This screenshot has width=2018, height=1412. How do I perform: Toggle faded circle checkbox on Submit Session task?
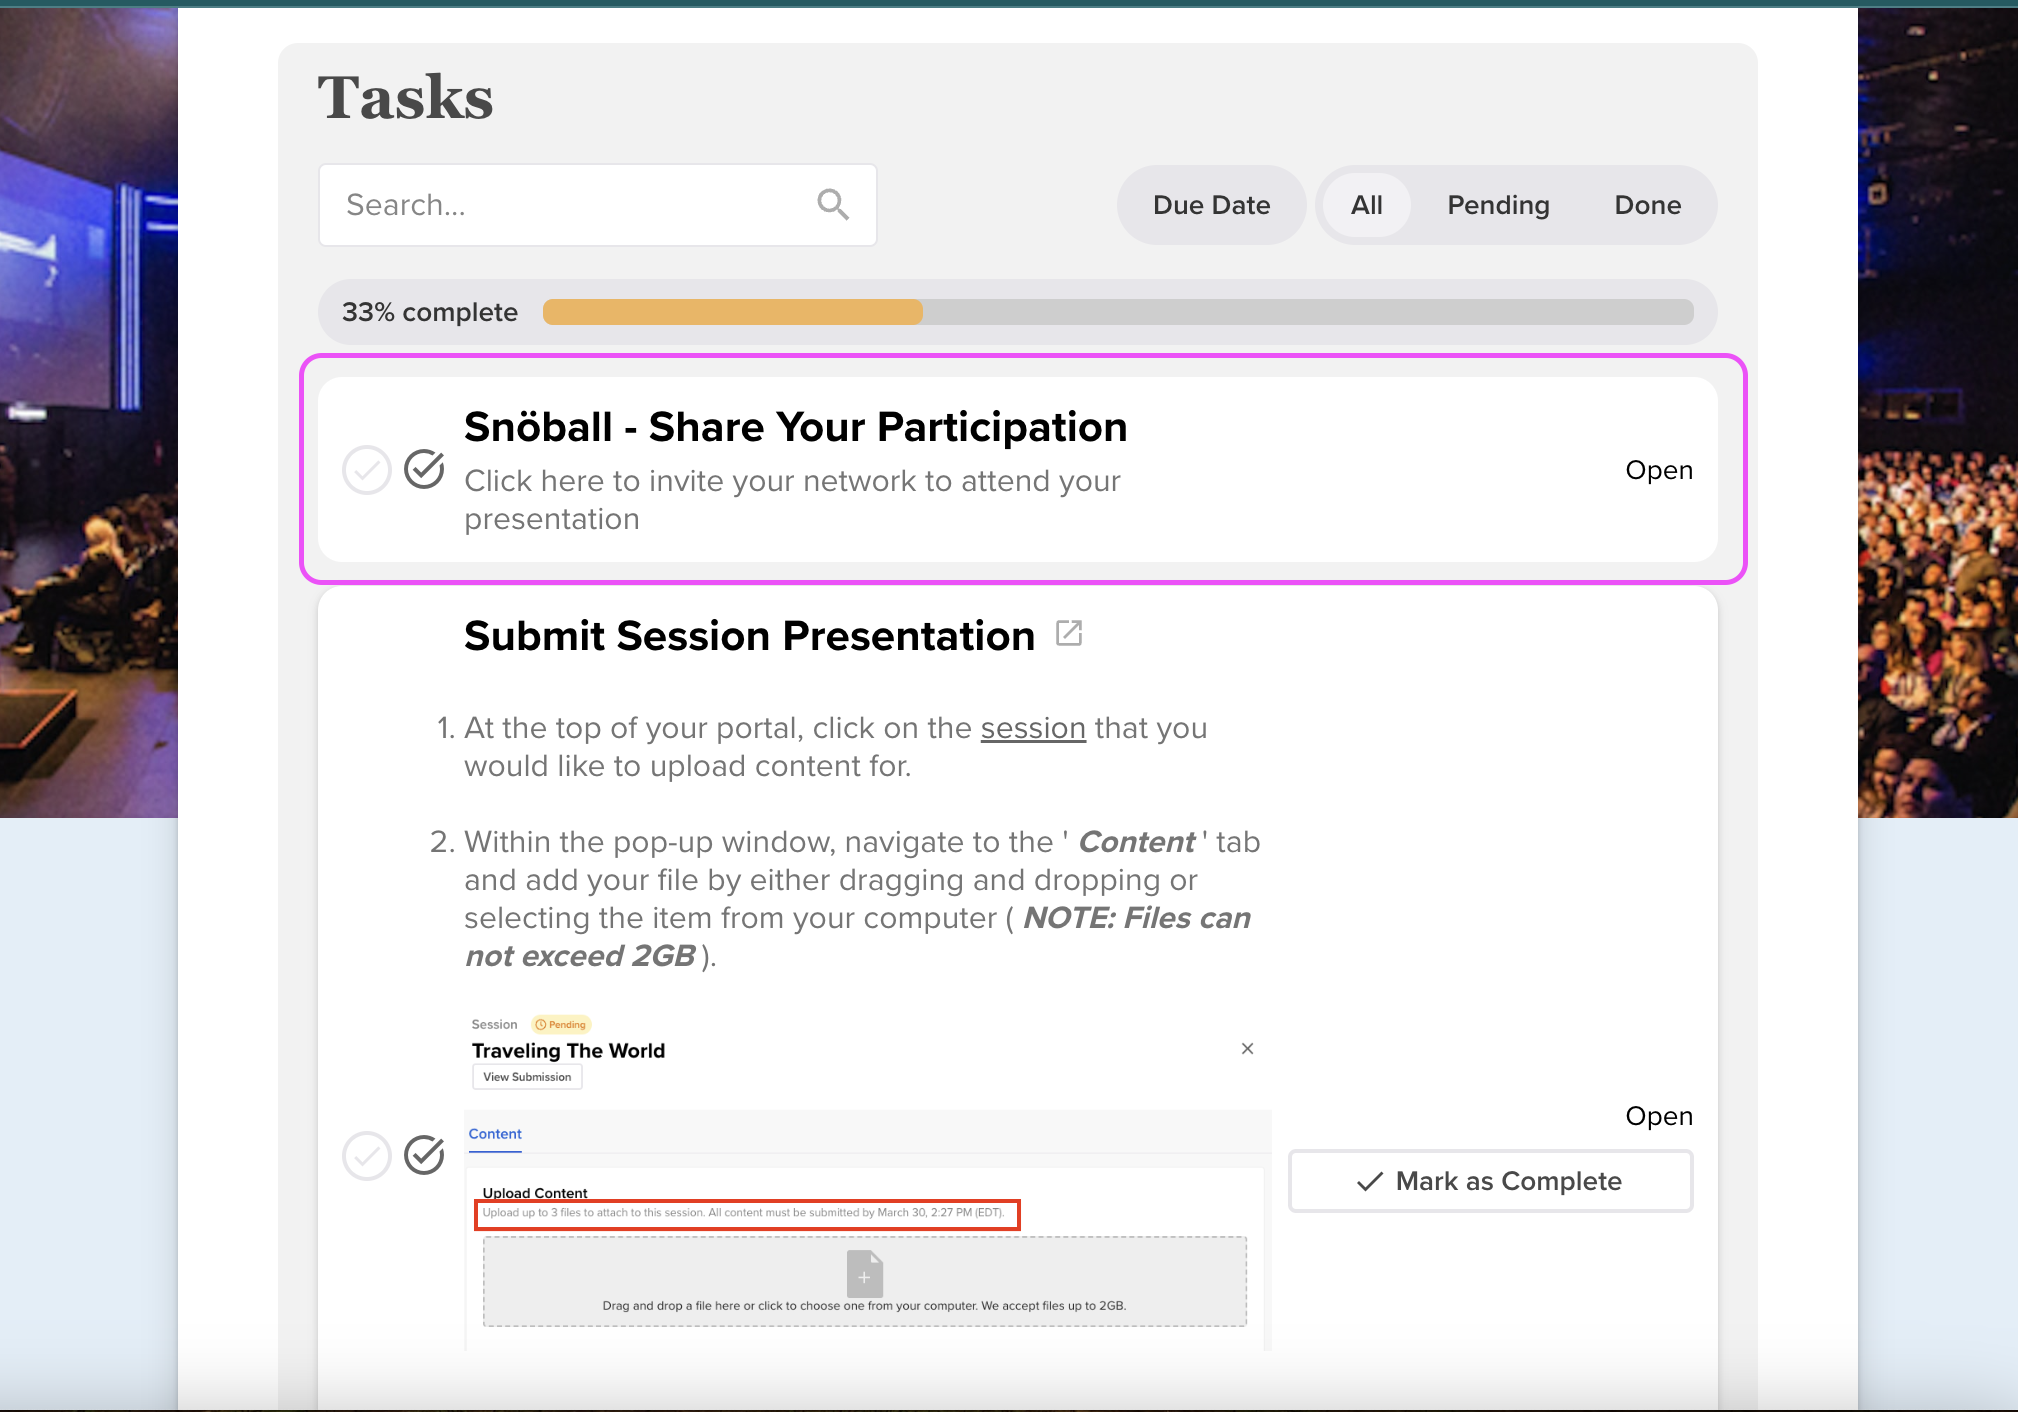[x=366, y=1156]
